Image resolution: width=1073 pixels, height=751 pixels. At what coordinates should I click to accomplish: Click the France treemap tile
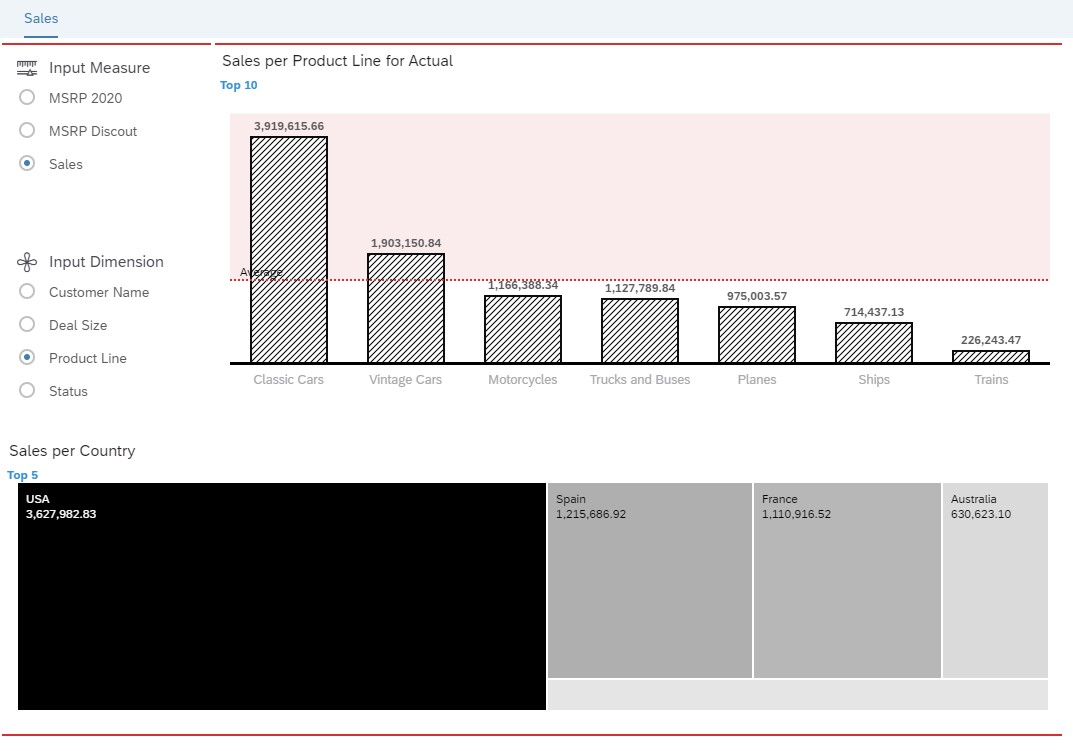tap(847, 580)
